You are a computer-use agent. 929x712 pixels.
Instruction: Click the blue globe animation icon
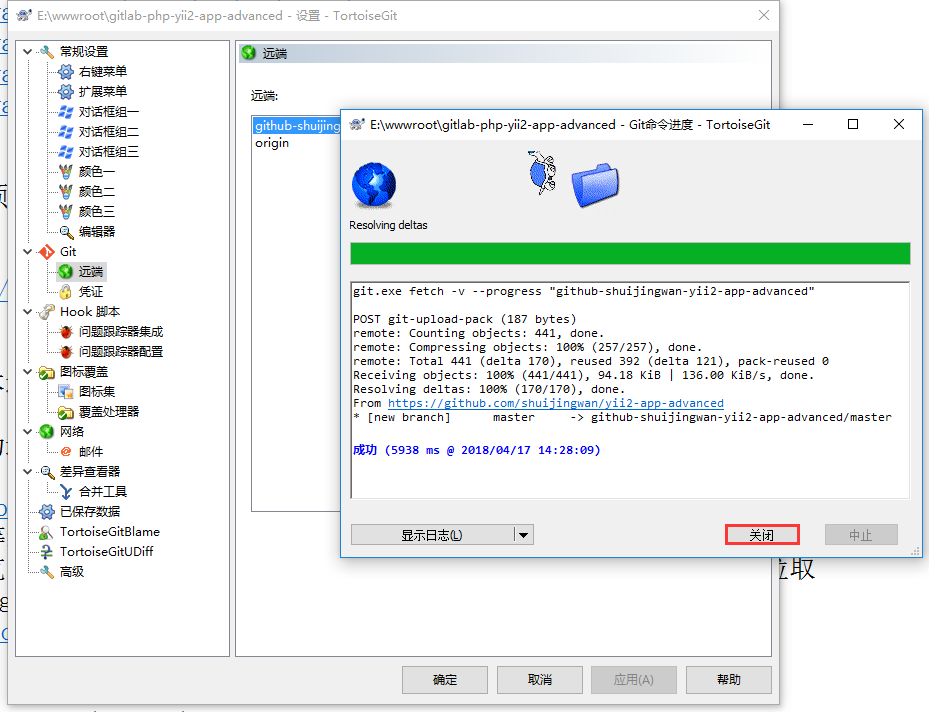[374, 185]
